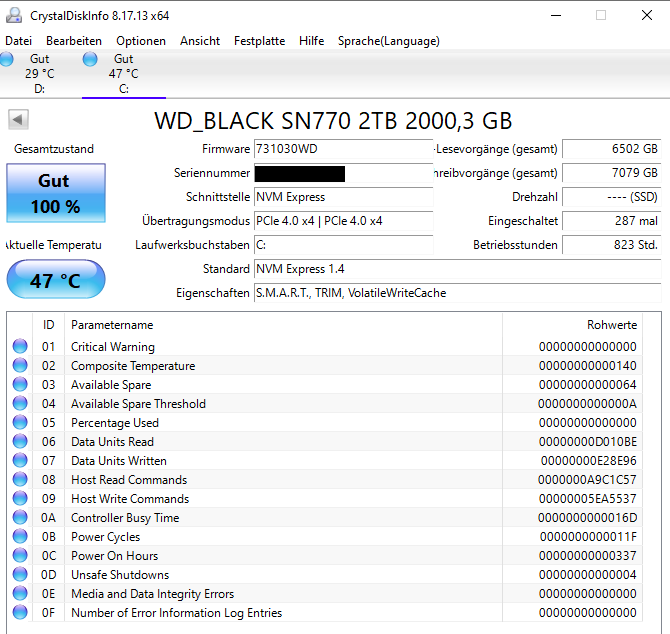This screenshot has height=634, width=670.
Task: Open the Sprache(Language) menu
Action: 389,41
